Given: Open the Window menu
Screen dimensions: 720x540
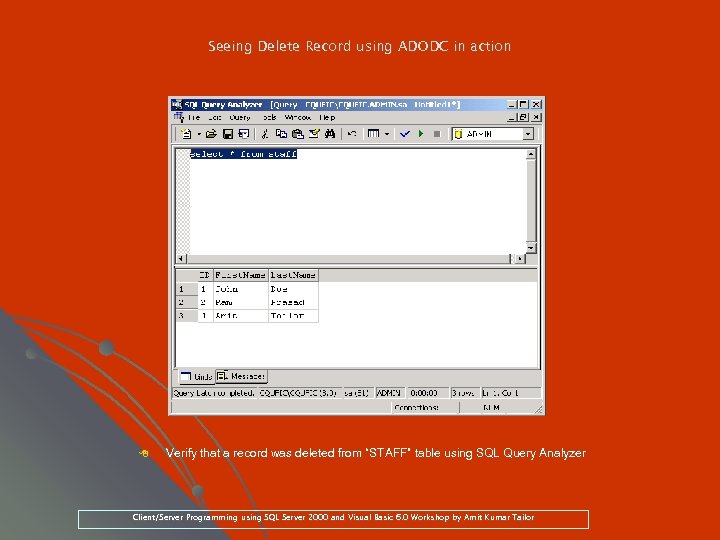Looking at the screenshot, I should pos(298,118).
